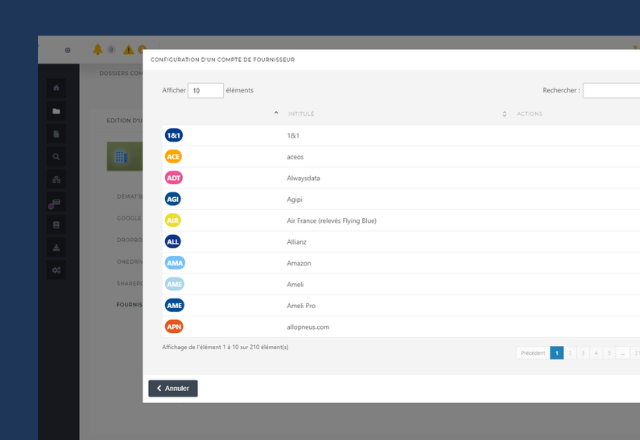Viewport: 640px width, 440px height.
Task: Open the Afficher elements count box
Action: click(x=205, y=91)
